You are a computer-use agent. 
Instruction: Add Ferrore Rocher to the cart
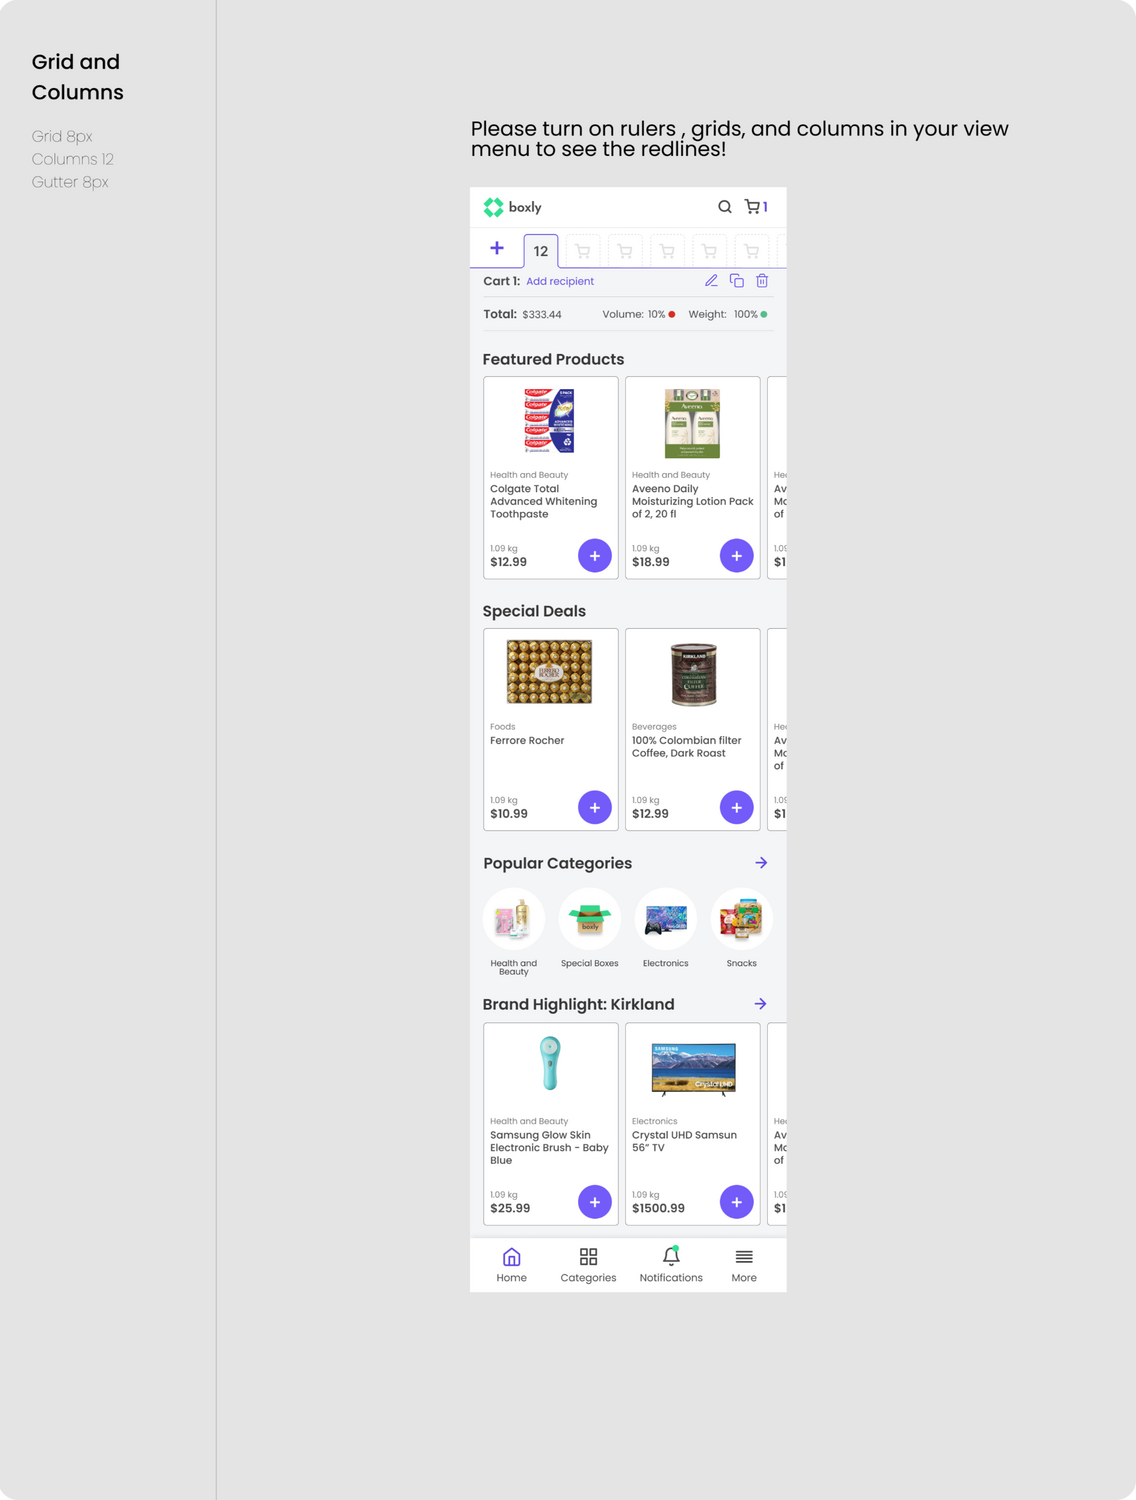(595, 808)
